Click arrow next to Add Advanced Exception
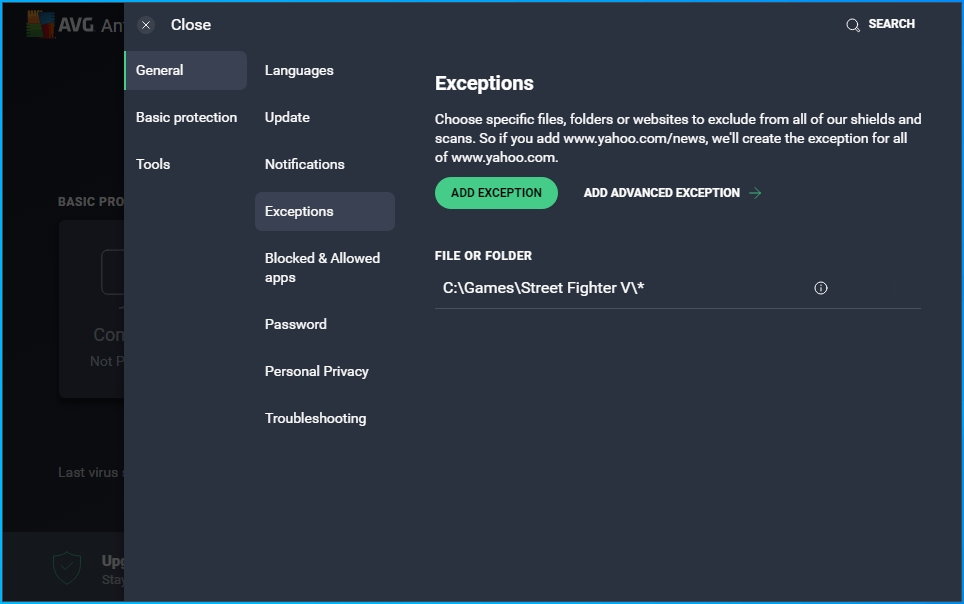 point(755,193)
